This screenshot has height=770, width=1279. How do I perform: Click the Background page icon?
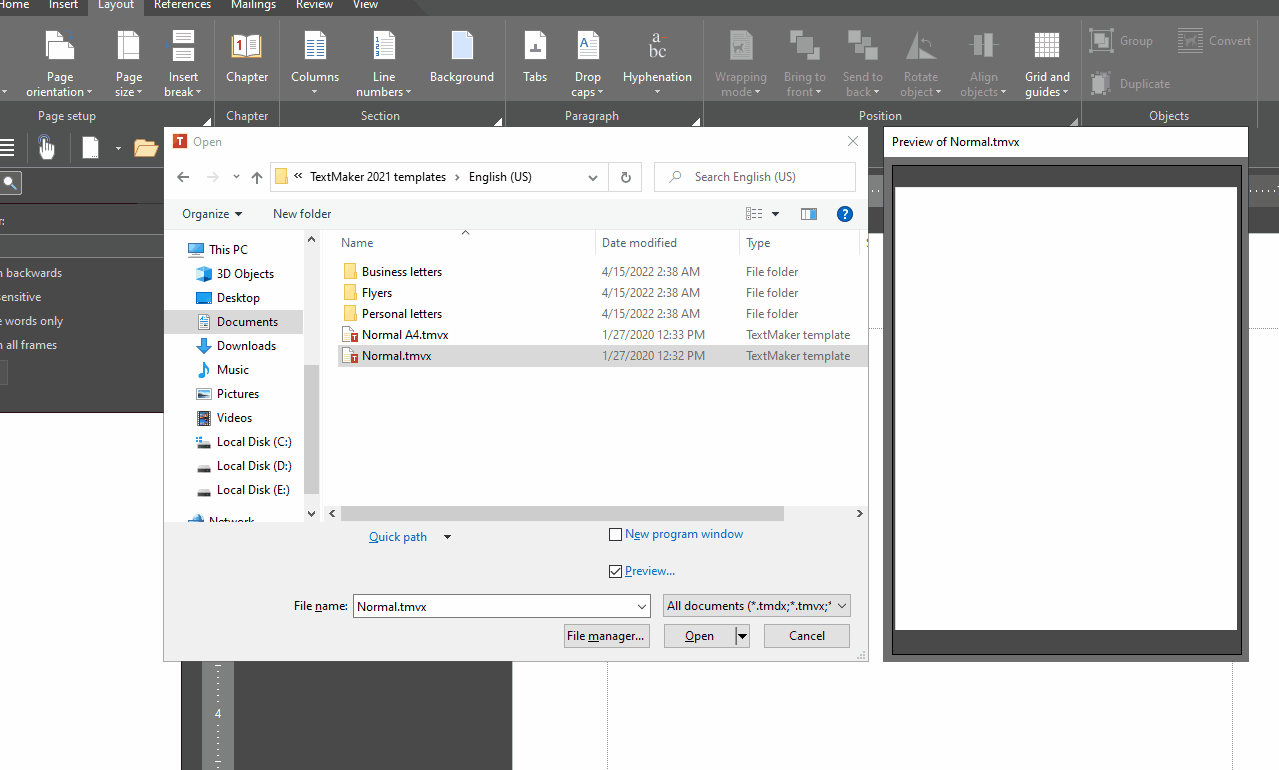pos(461,47)
